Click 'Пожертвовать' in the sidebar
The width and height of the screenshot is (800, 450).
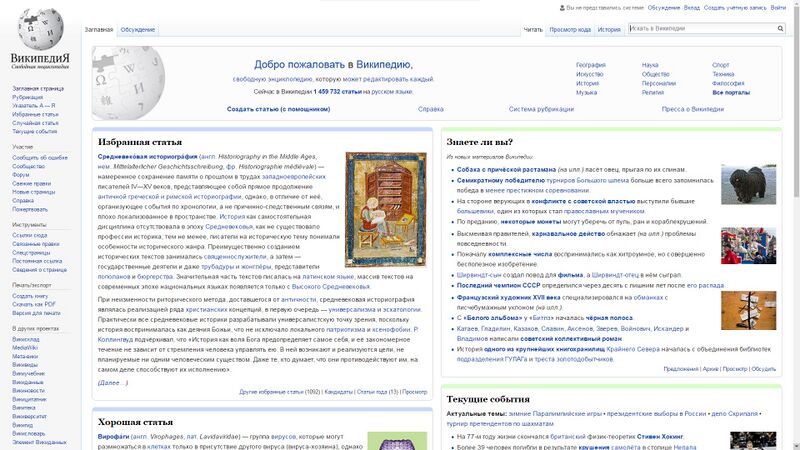(x=30, y=209)
